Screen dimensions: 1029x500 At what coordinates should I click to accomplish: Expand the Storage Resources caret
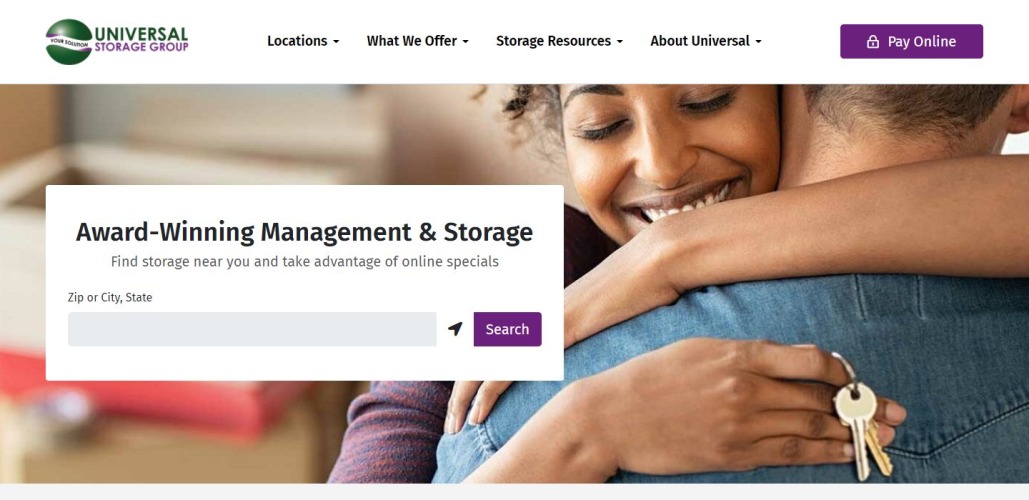point(620,42)
